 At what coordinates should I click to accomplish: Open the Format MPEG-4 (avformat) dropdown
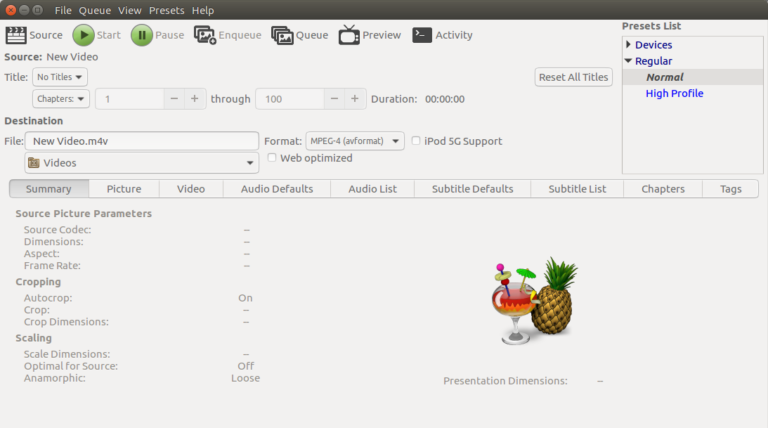pos(355,141)
